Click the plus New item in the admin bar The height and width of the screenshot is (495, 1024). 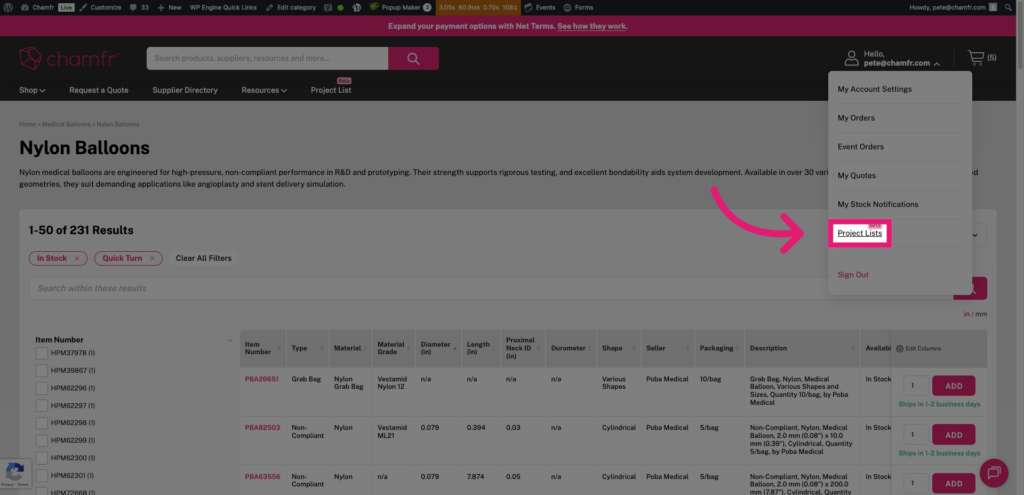pyautogui.click(x=169, y=7)
